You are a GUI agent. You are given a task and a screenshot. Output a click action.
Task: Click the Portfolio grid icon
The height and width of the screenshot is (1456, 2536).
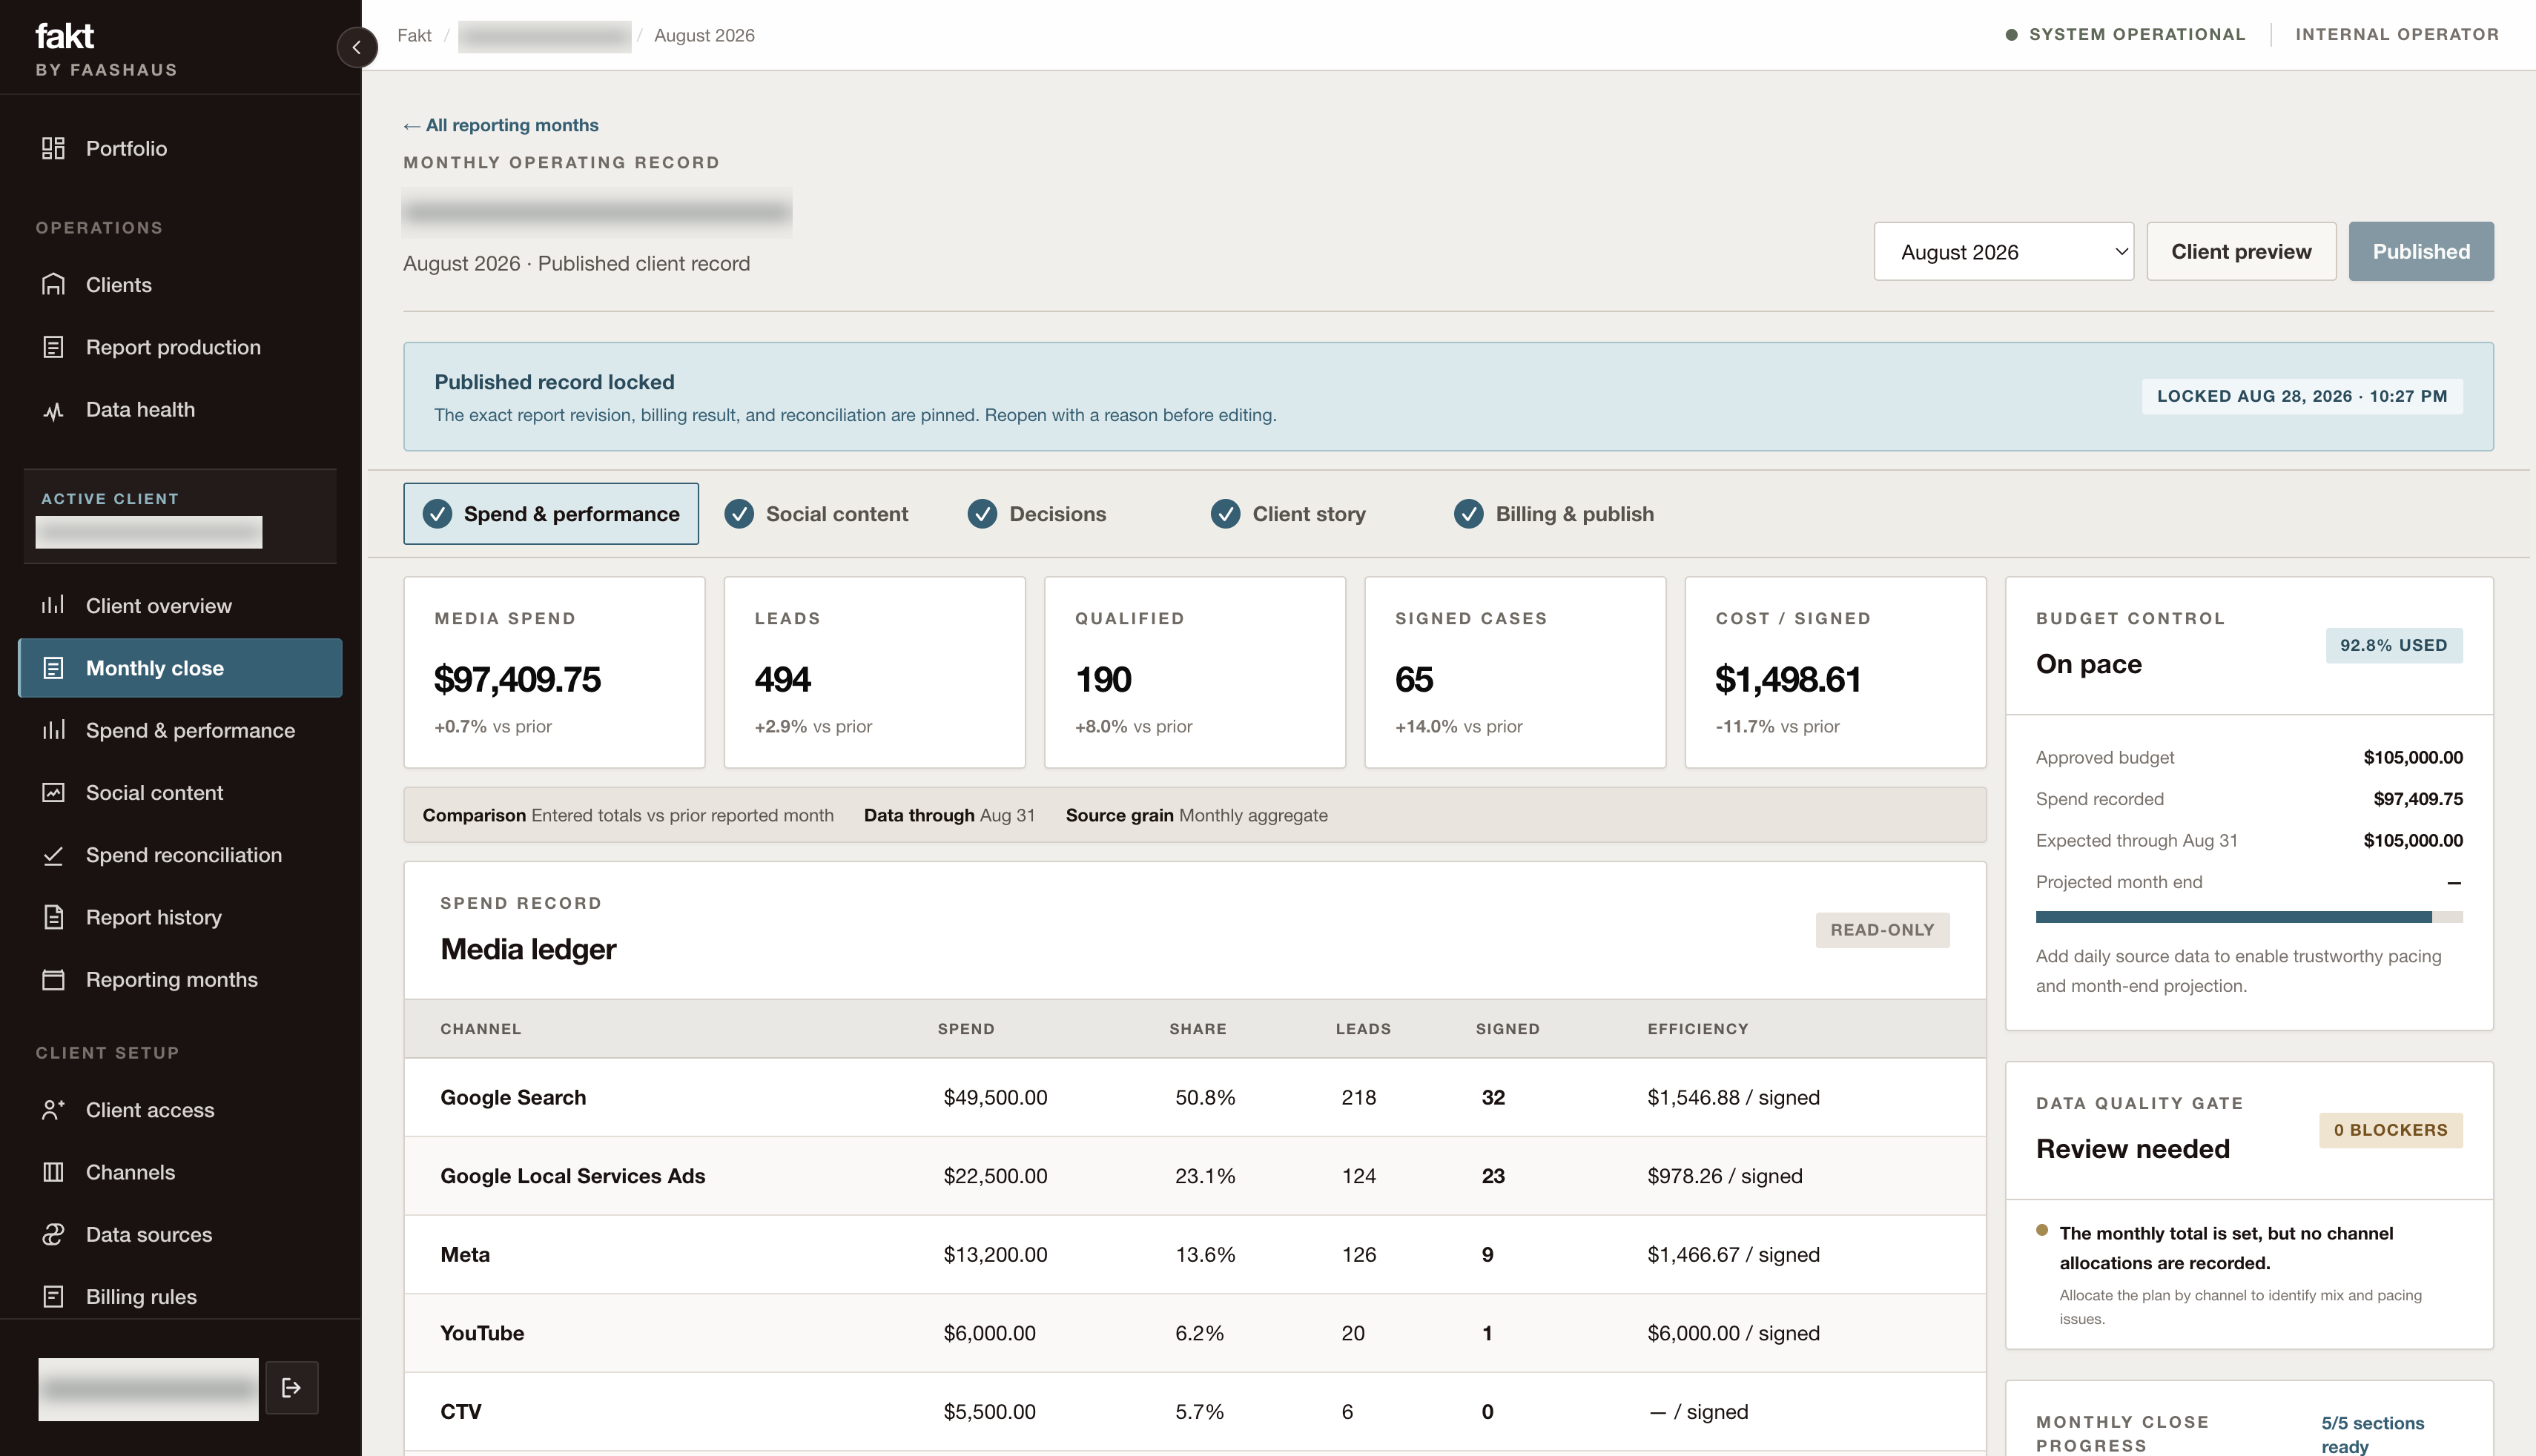pyautogui.click(x=53, y=148)
